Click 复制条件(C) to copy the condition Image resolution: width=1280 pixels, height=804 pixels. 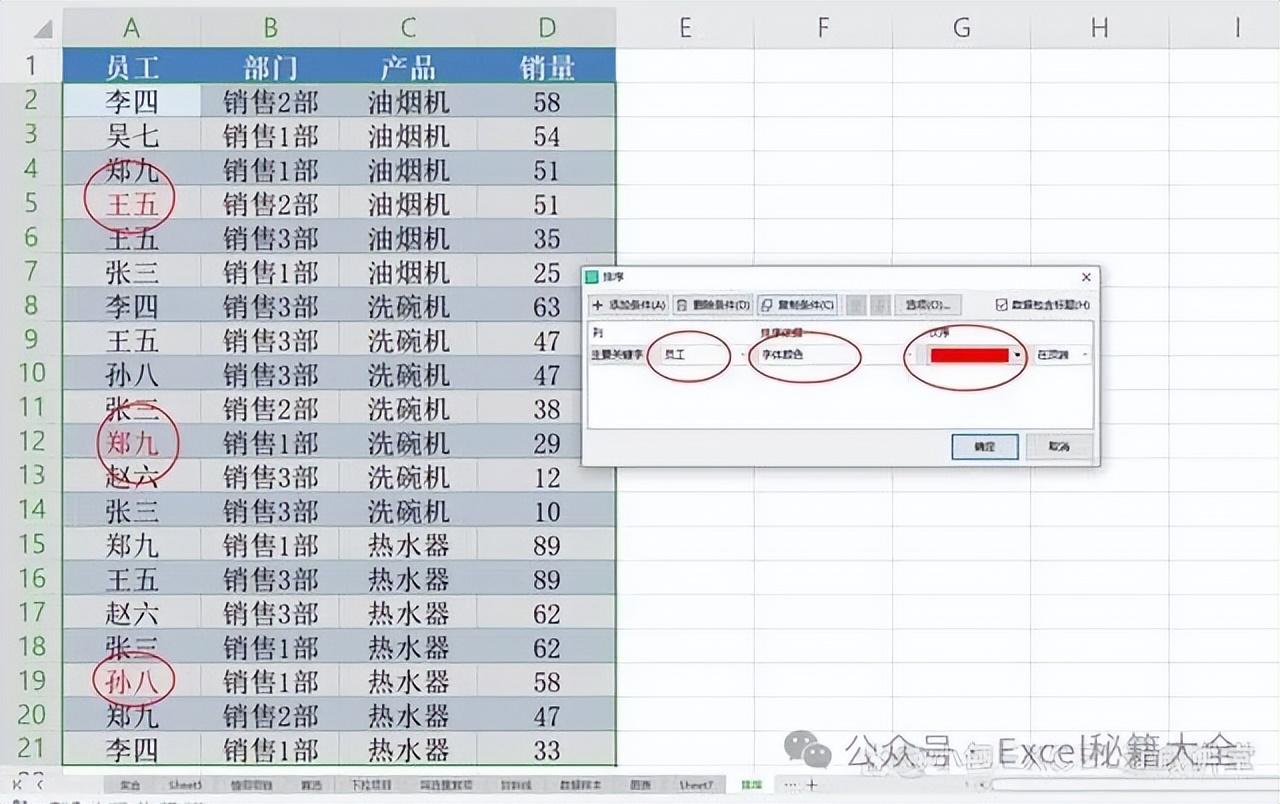[x=797, y=304]
